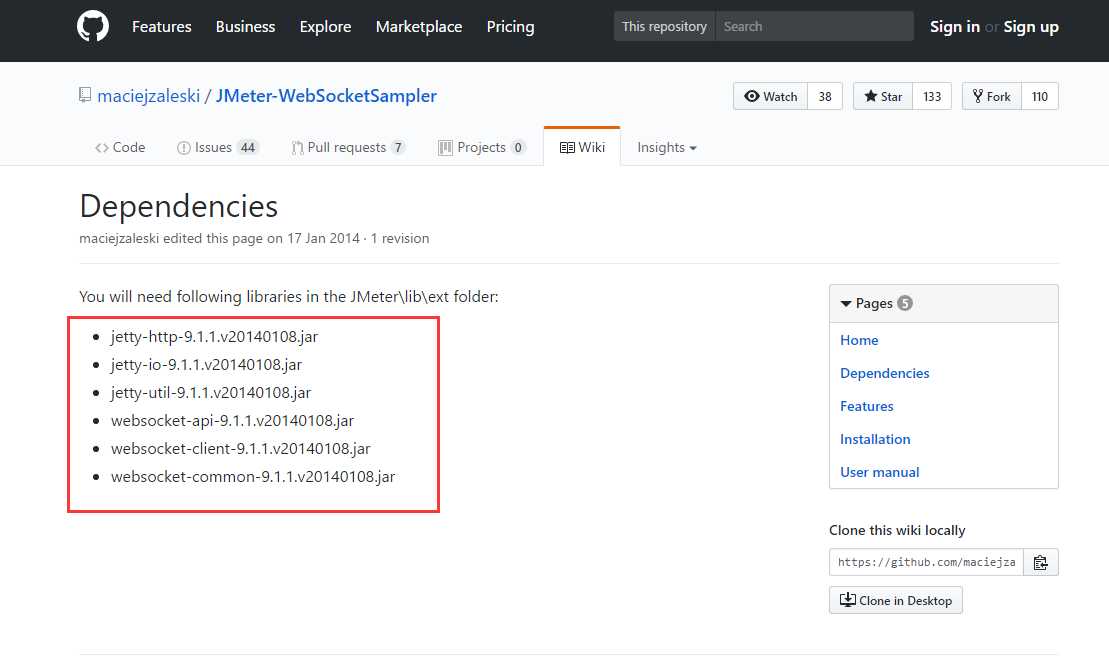
Task: Open Marketplace in top navigation
Action: tap(419, 27)
